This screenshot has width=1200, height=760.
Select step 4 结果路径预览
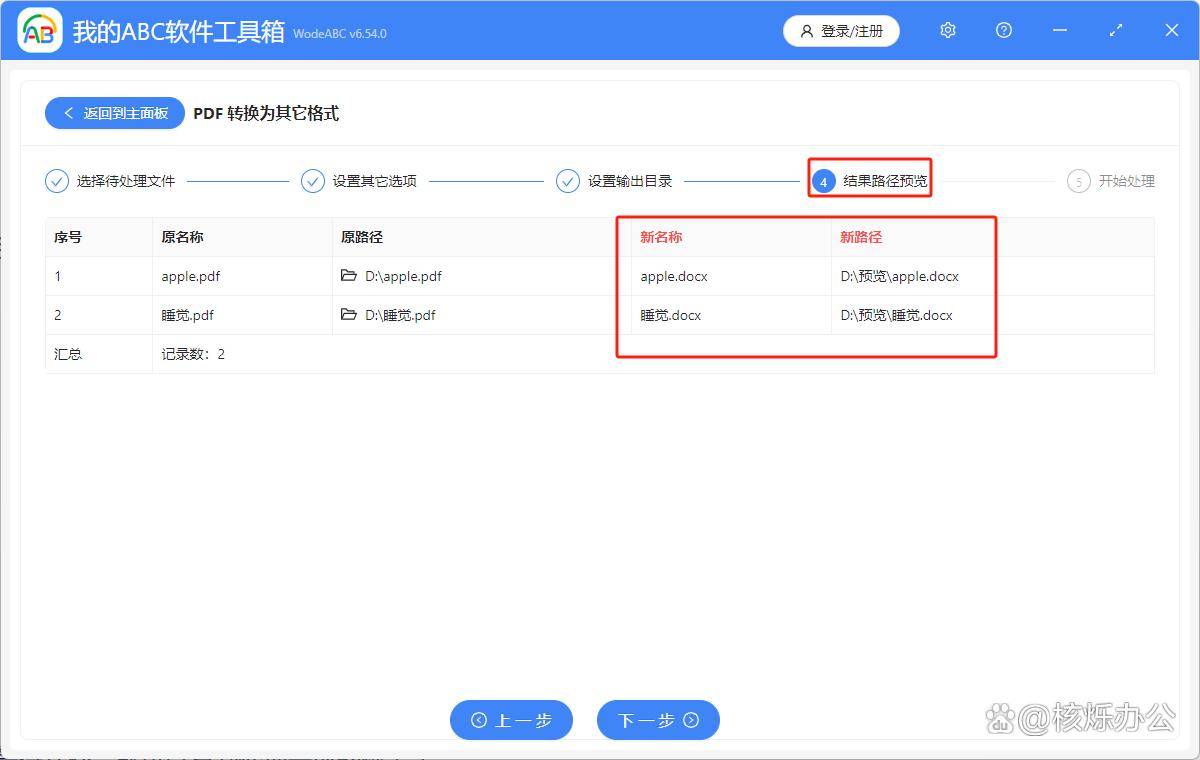pos(870,181)
